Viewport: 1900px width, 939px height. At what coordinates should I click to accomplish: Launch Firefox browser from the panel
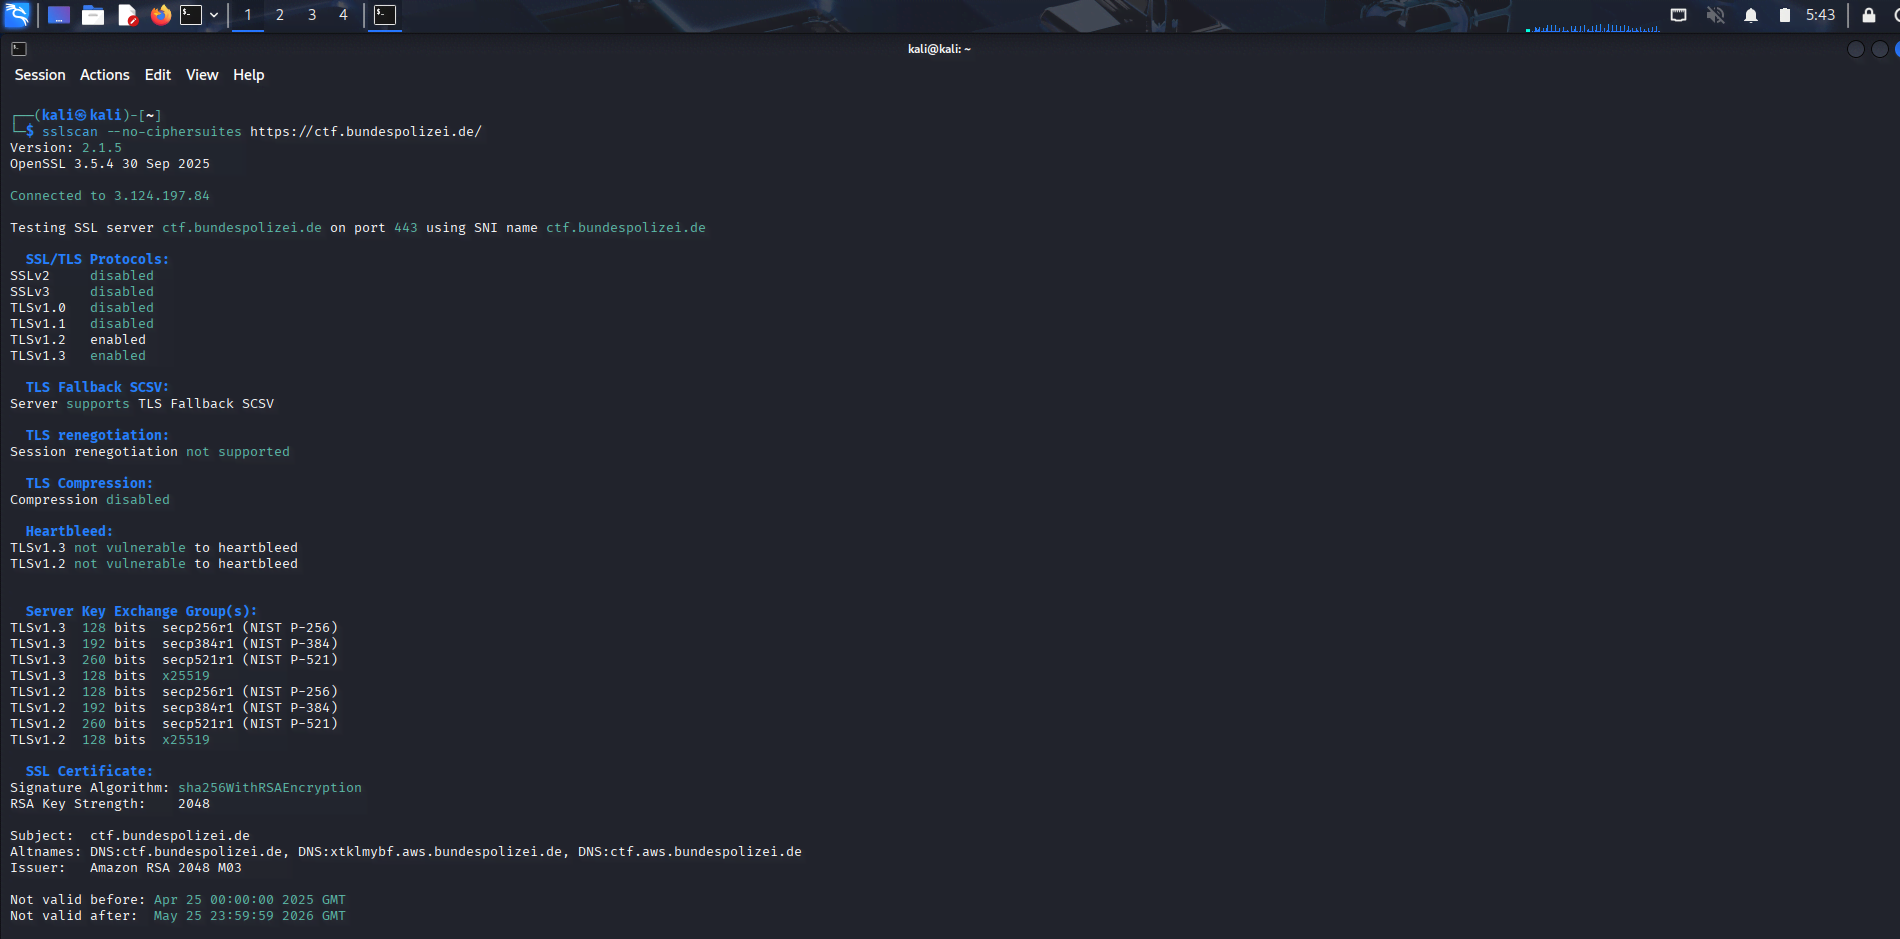160,15
